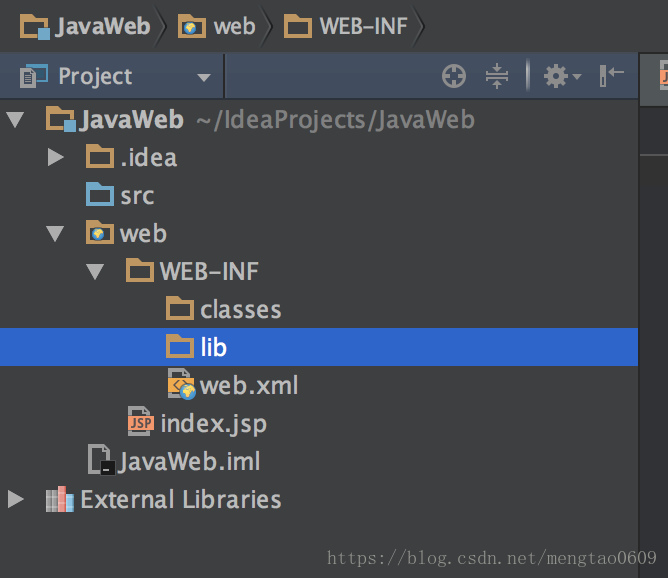Click the collapse all icon
The height and width of the screenshot is (578, 668).
[497, 76]
